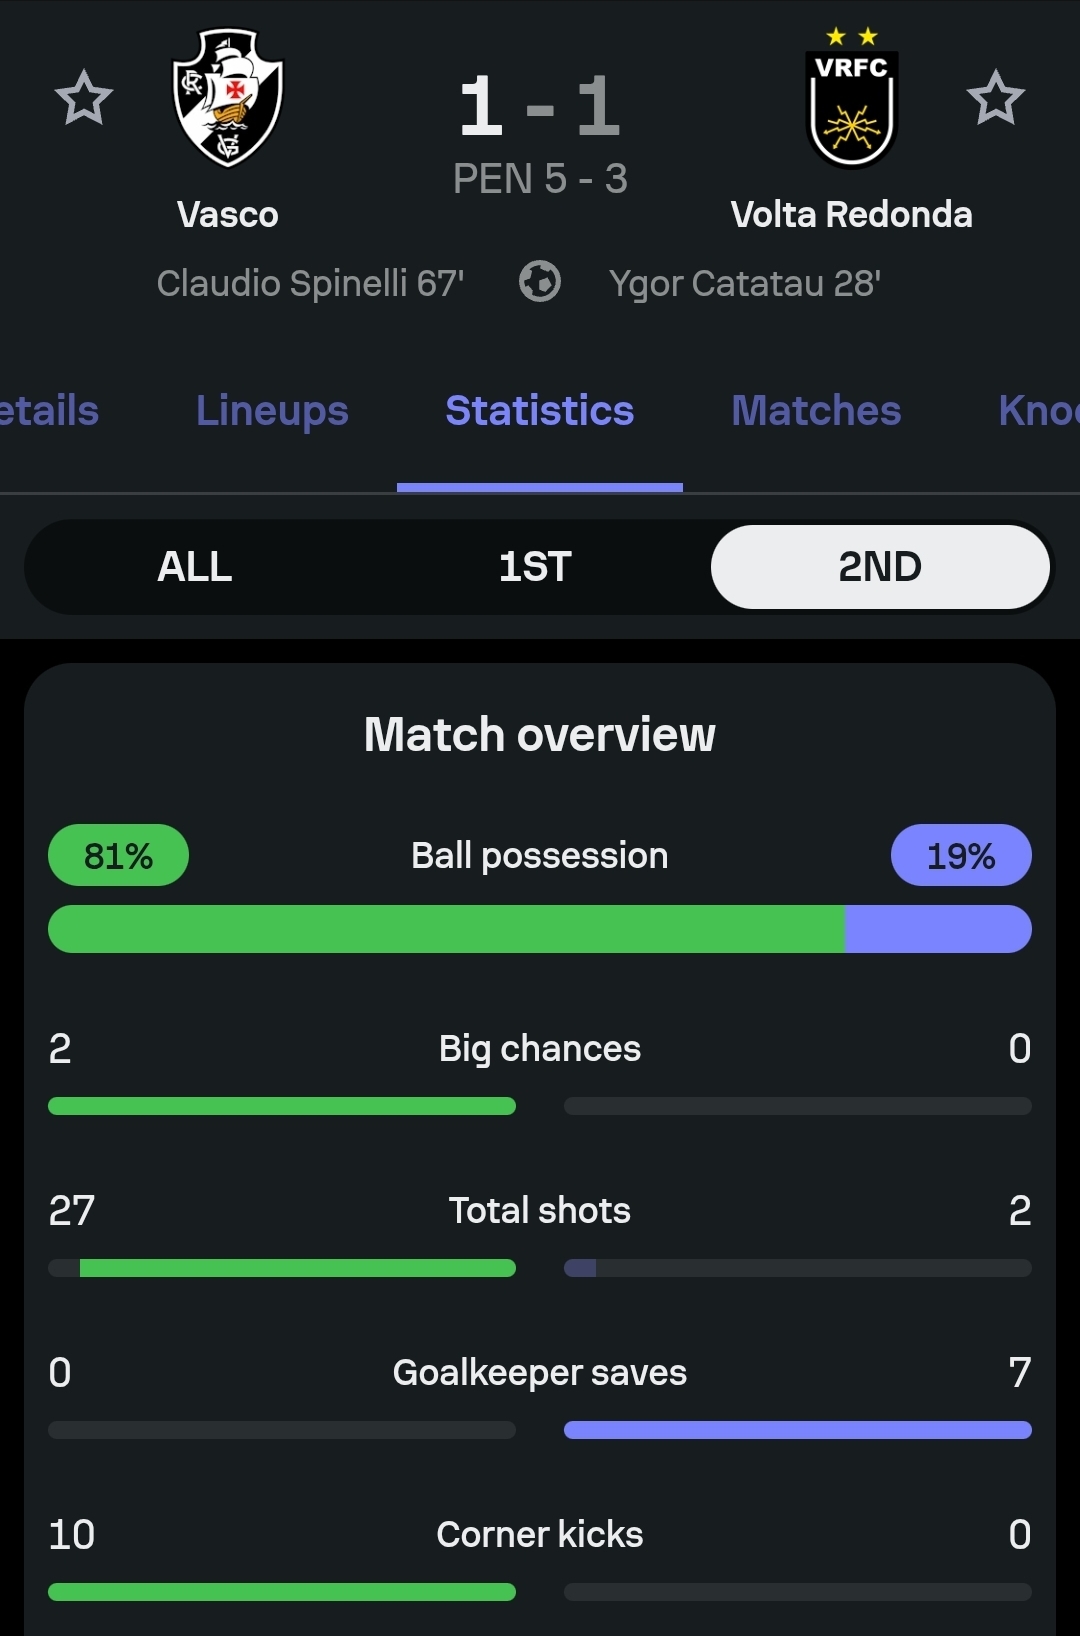Favorite Vasco with the star icon
Screen dimensions: 1080x1636
click(84, 98)
